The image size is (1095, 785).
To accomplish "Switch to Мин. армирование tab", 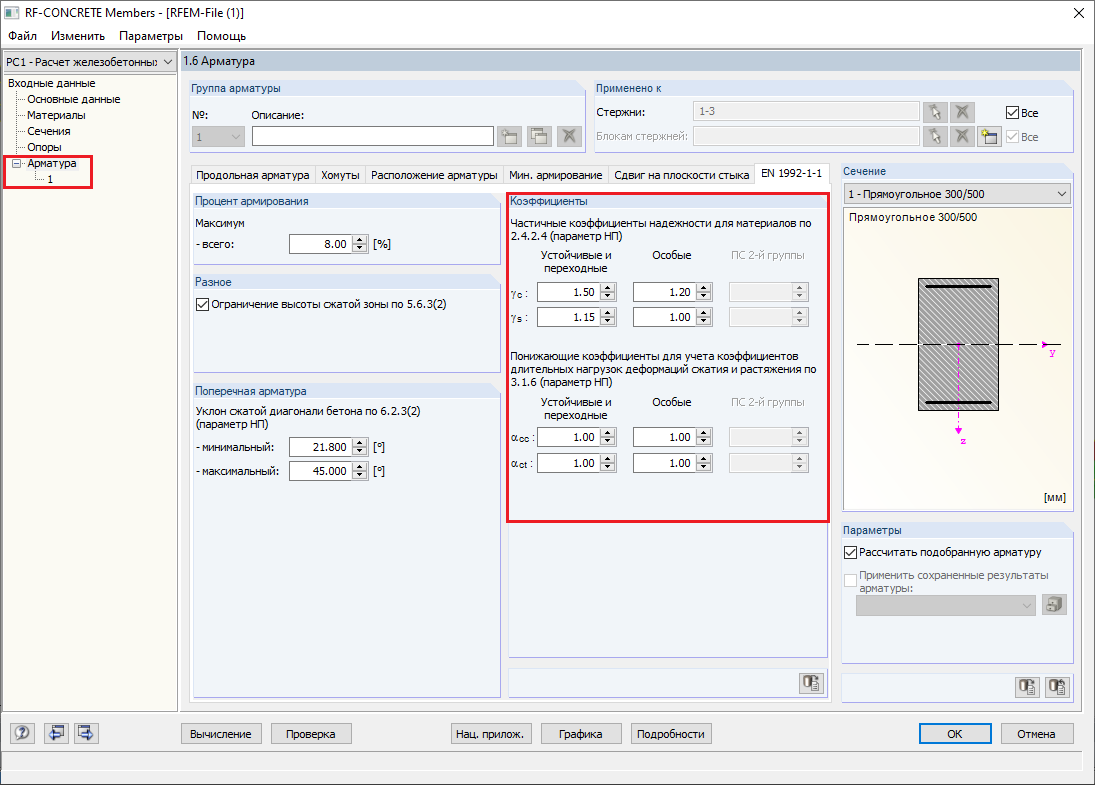I will coord(555,175).
